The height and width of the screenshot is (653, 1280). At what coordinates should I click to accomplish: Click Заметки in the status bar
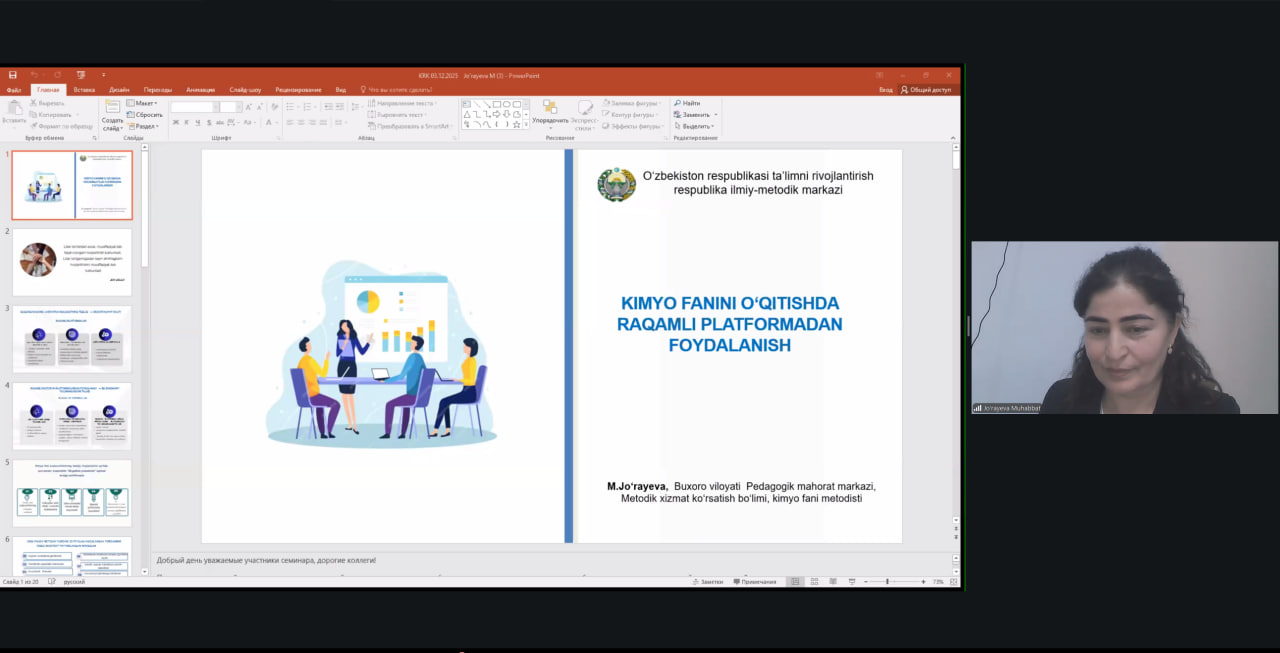click(x=709, y=581)
